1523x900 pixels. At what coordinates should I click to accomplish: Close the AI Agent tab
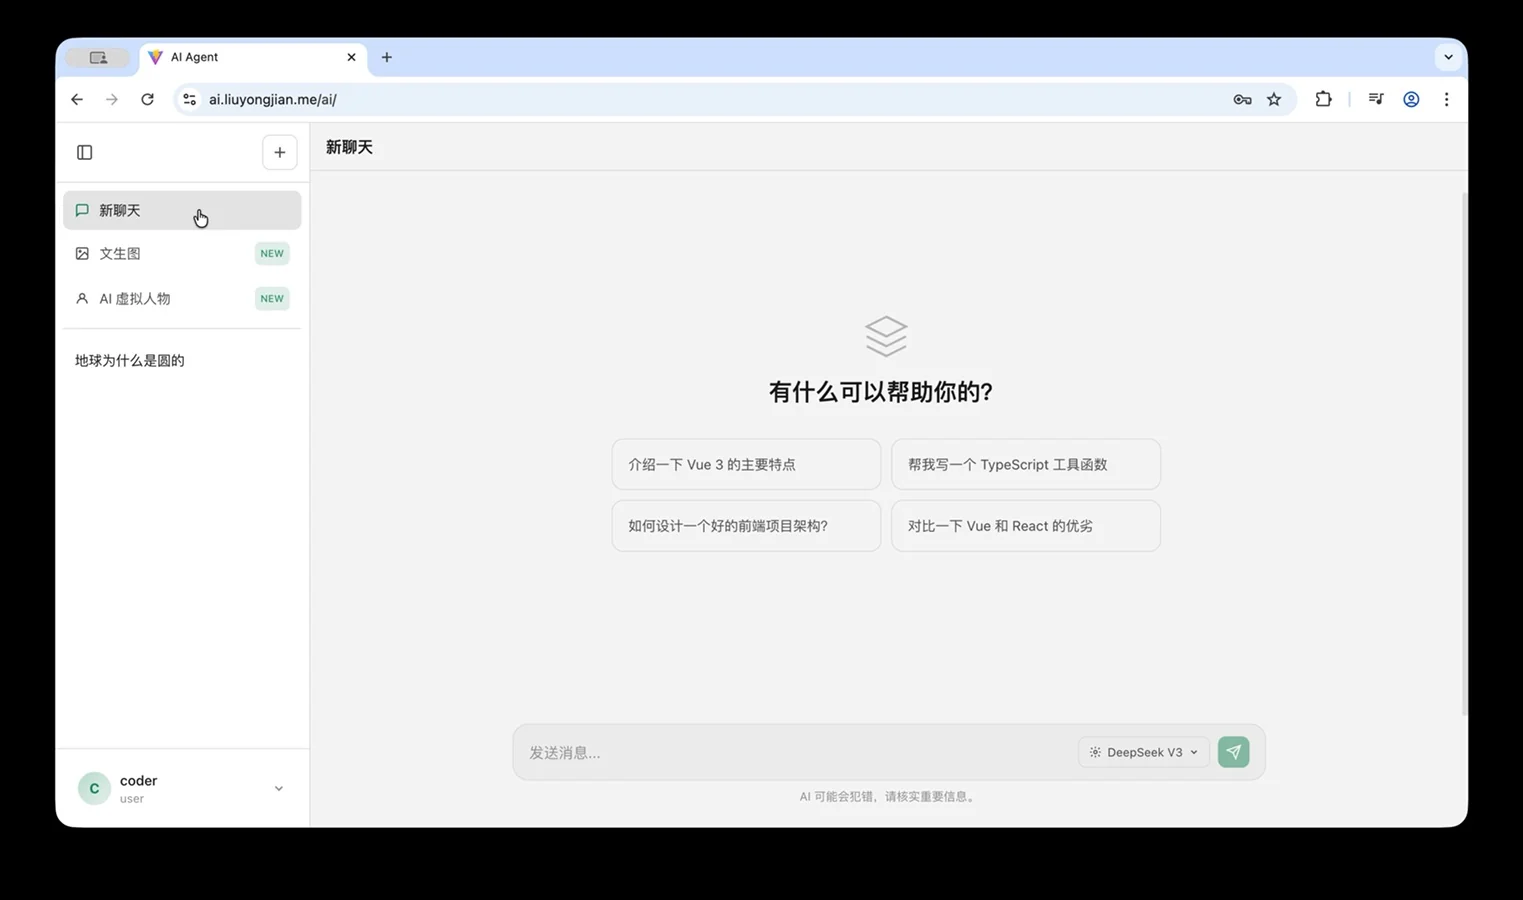pos(351,57)
